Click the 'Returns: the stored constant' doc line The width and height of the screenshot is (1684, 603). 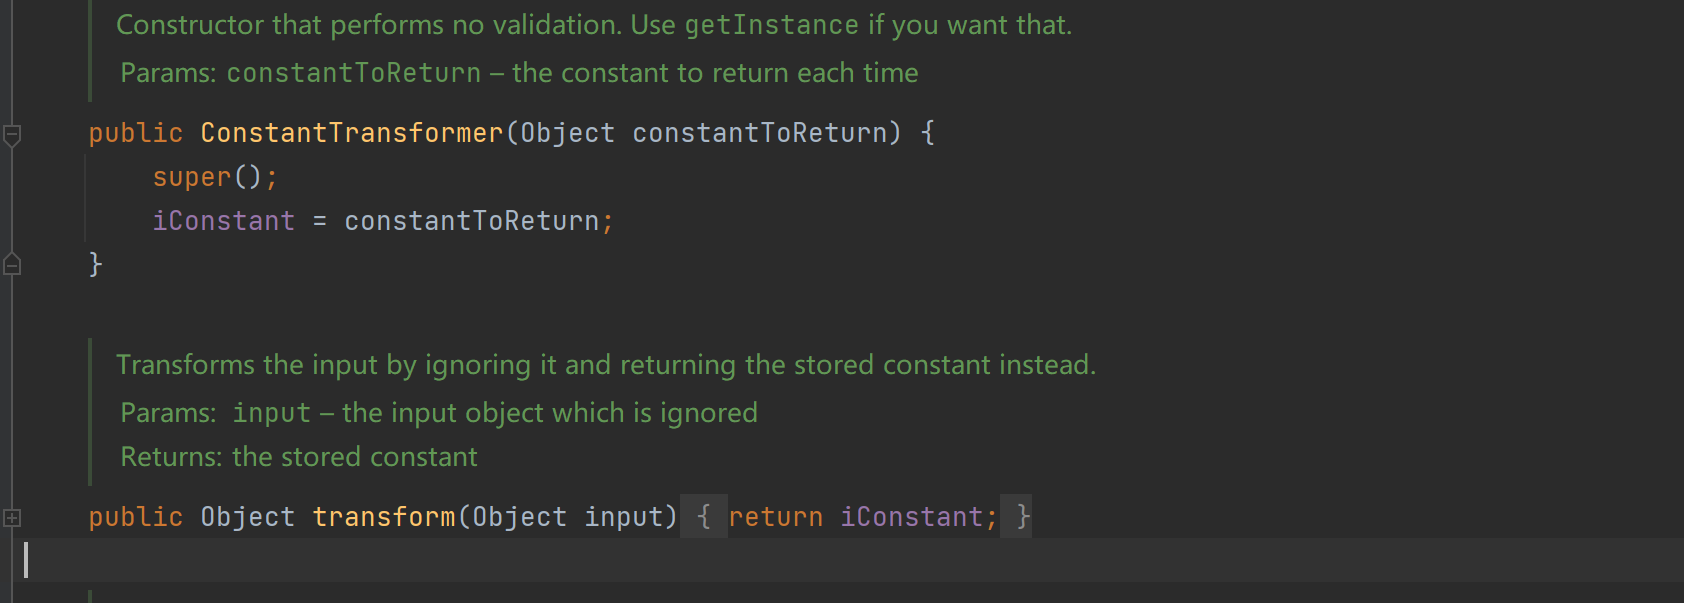[x=299, y=457]
